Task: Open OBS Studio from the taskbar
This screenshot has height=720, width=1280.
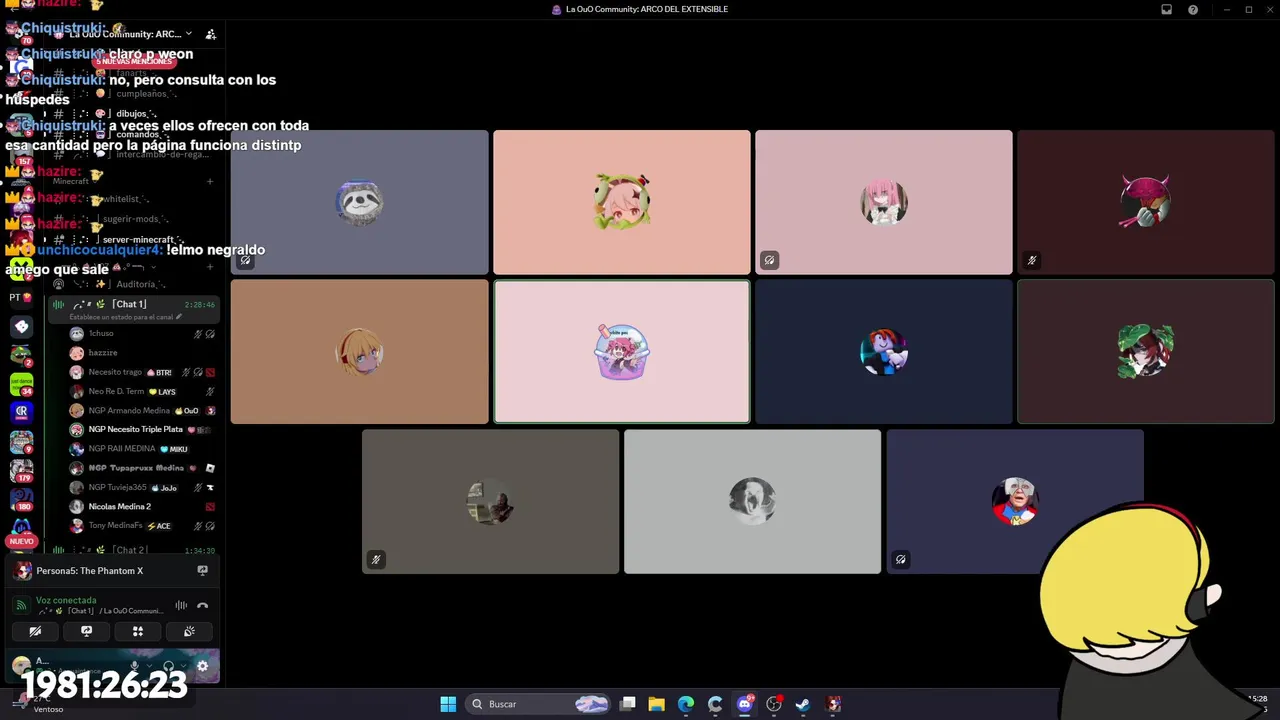Action: coord(773,704)
